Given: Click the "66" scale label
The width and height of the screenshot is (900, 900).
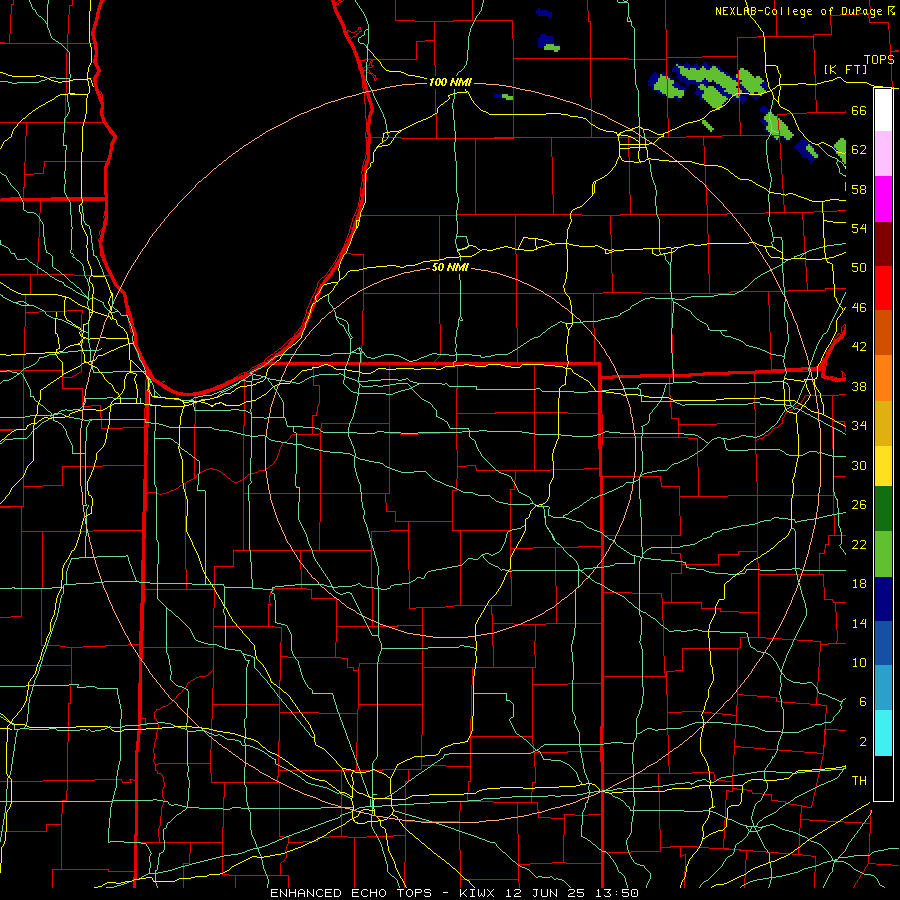Looking at the screenshot, I should pyautogui.click(x=859, y=110).
